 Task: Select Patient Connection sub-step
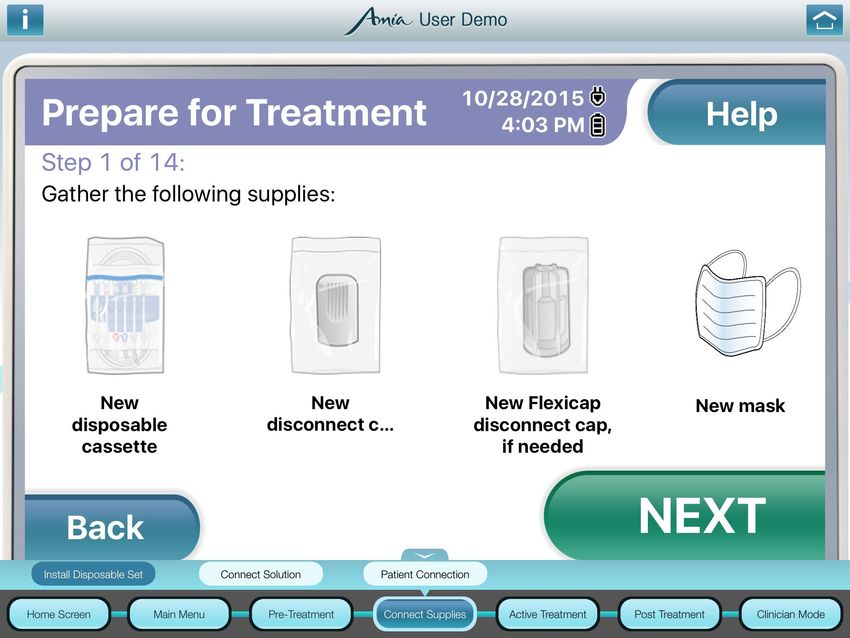pos(425,575)
